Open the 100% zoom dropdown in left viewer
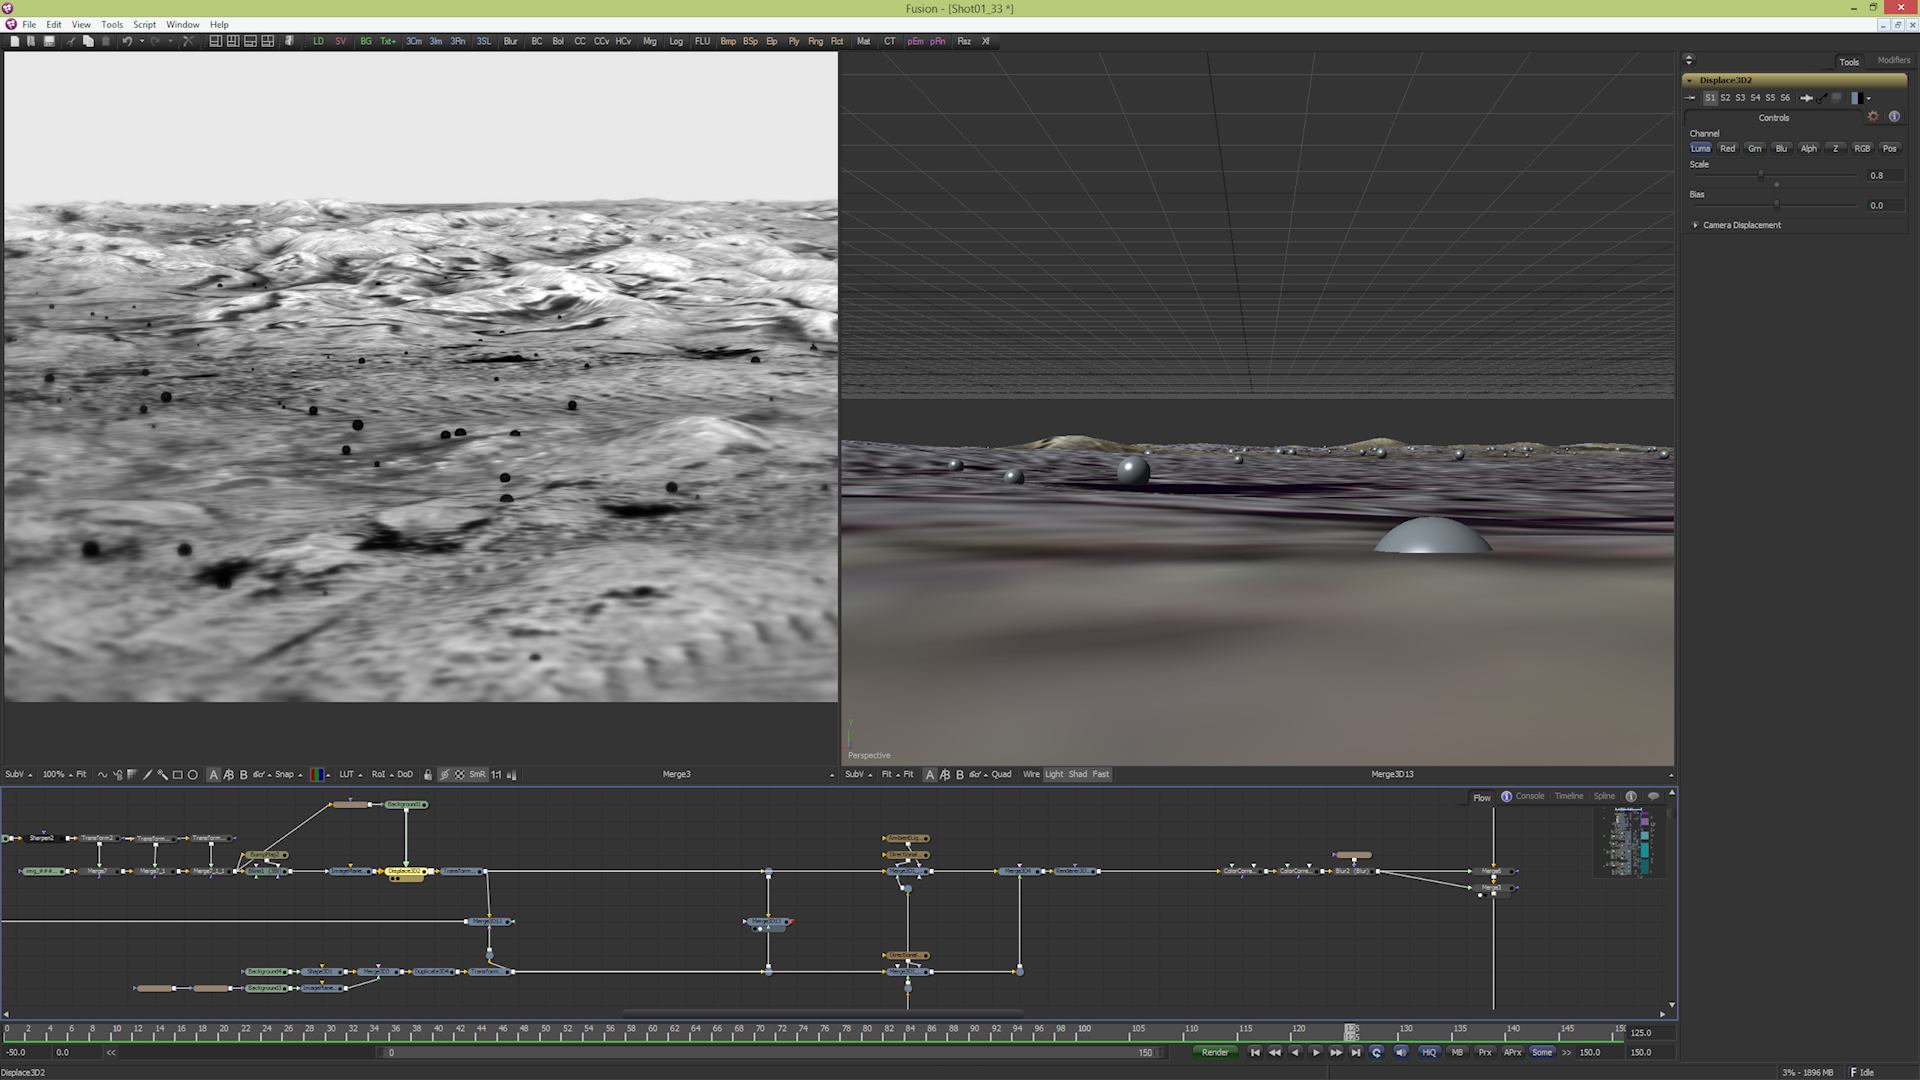Image resolution: width=1920 pixels, height=1080 pixels. click(57, 774)
